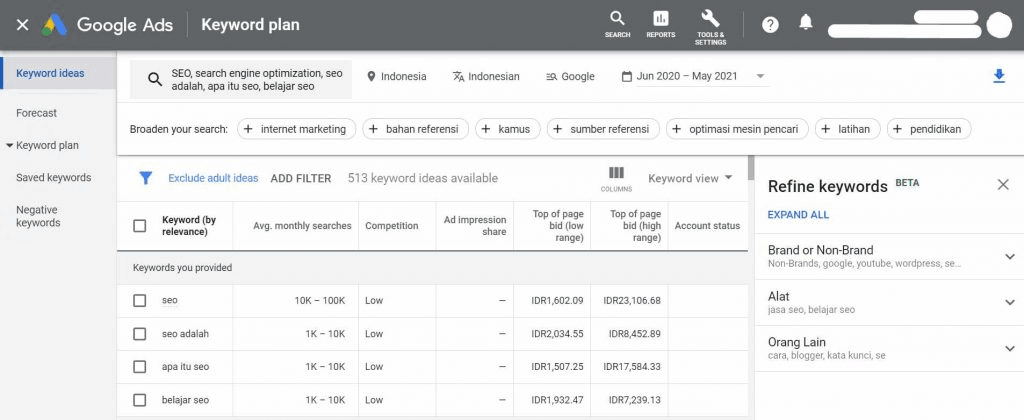This screenshot has width=1024, height=420.
Task: Open the date range Jun 2020 – May 2021 dropdown
Action: click(x=694, y=76)
